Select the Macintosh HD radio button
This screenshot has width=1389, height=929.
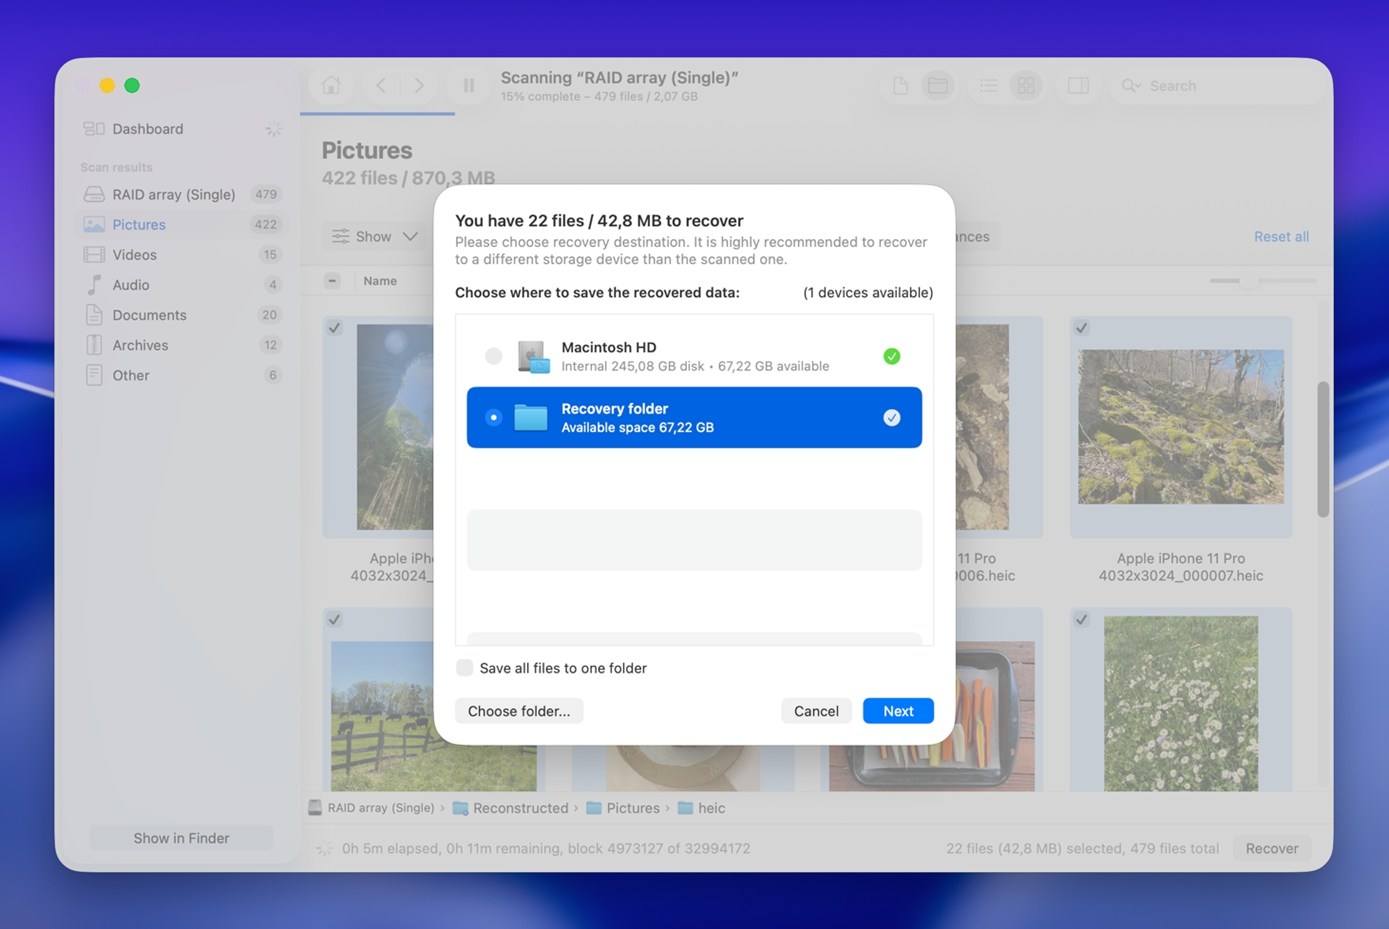click(493, 356)
